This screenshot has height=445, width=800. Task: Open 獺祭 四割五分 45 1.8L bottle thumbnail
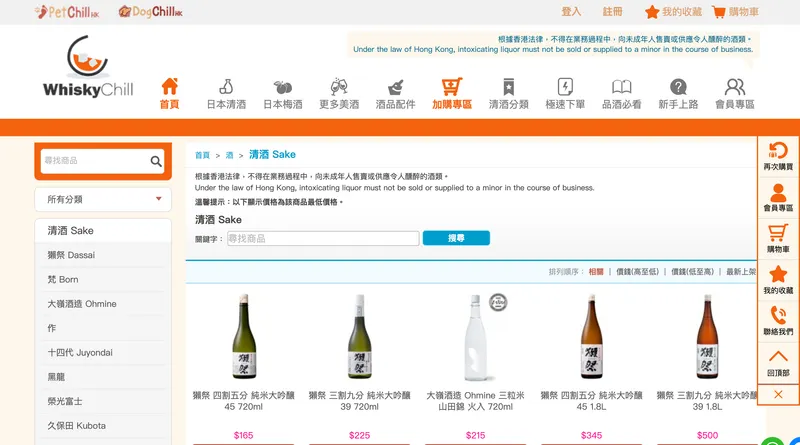(x=591, y=336)
